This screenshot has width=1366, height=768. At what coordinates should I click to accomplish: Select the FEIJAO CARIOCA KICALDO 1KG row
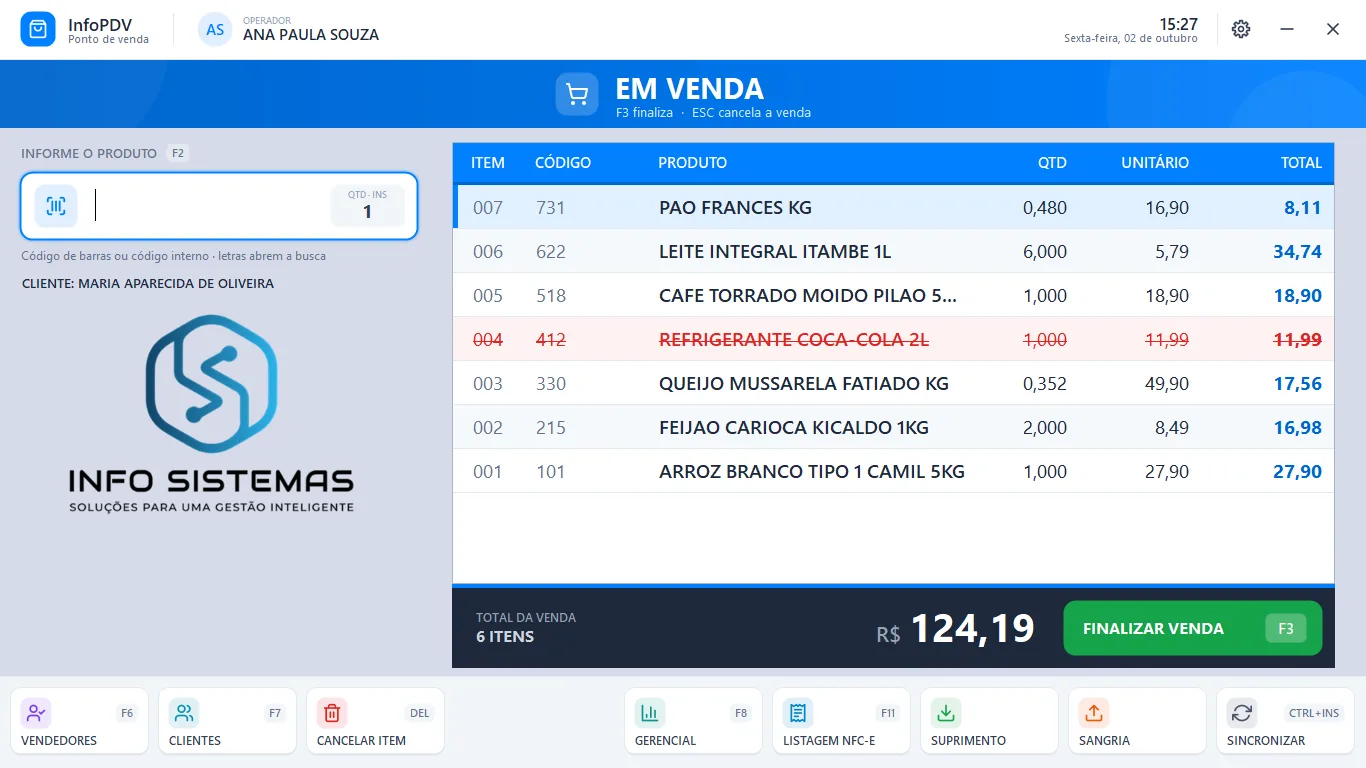(894, 427)
